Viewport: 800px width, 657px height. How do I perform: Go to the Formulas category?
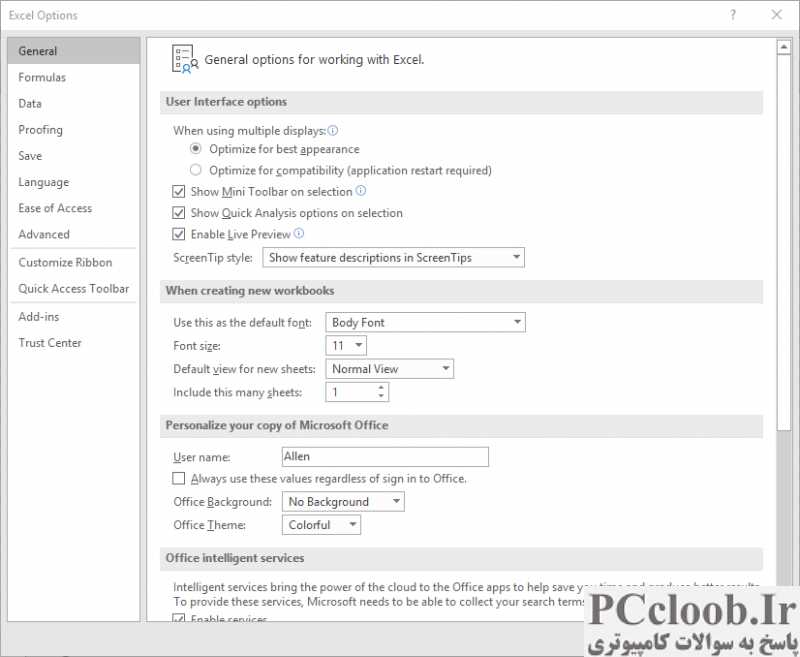(x=74, y=77)
